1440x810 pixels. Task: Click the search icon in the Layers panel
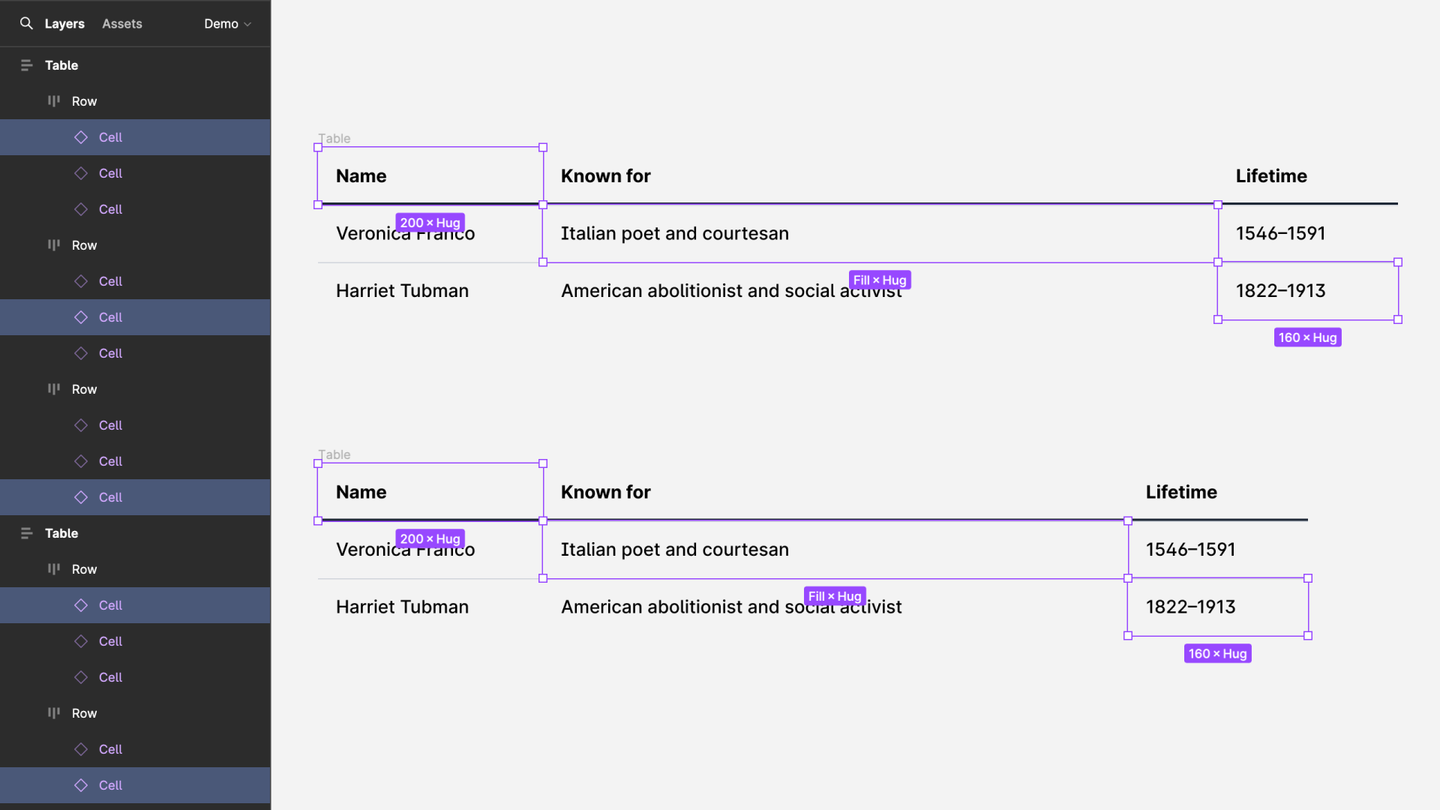27,23
